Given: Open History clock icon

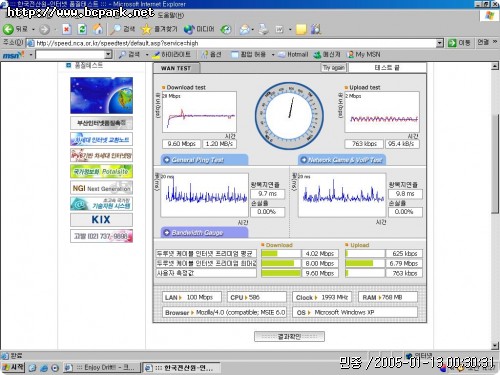Looking at the screenshot, I should (226, 30).
